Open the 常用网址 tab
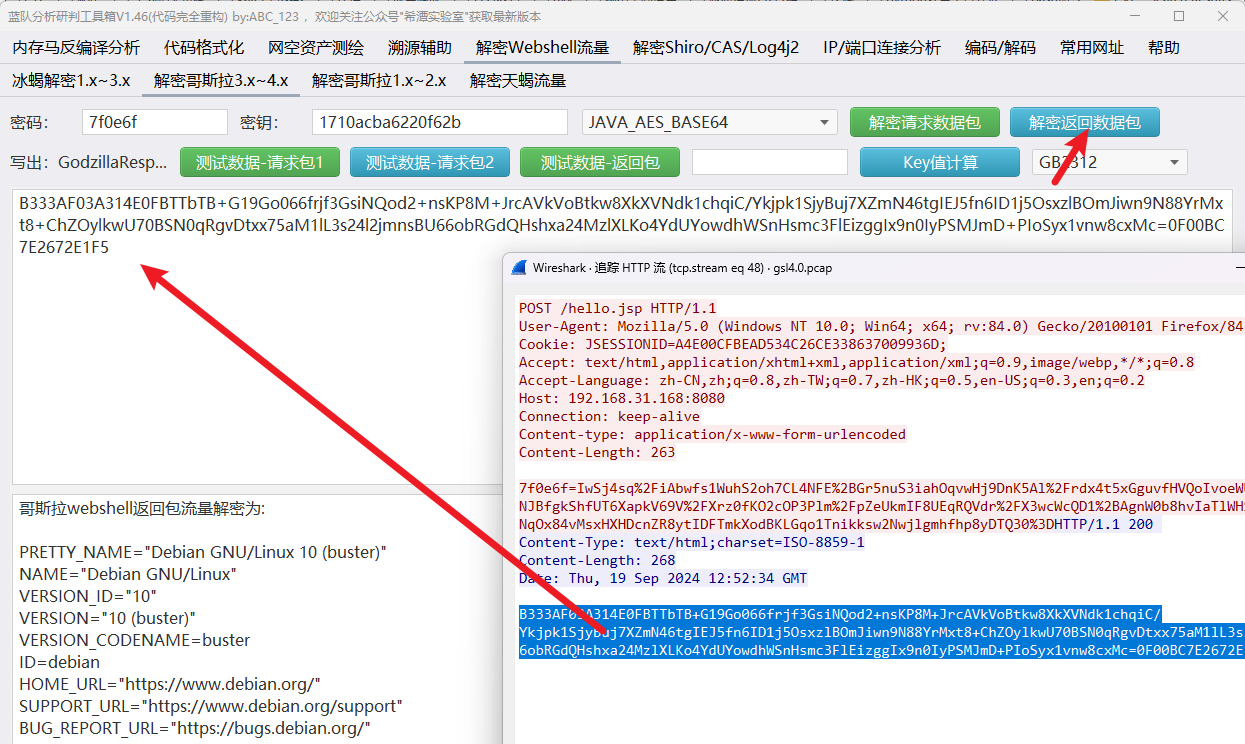This screenshot has height=744, width=1245. coord(1092,47)
